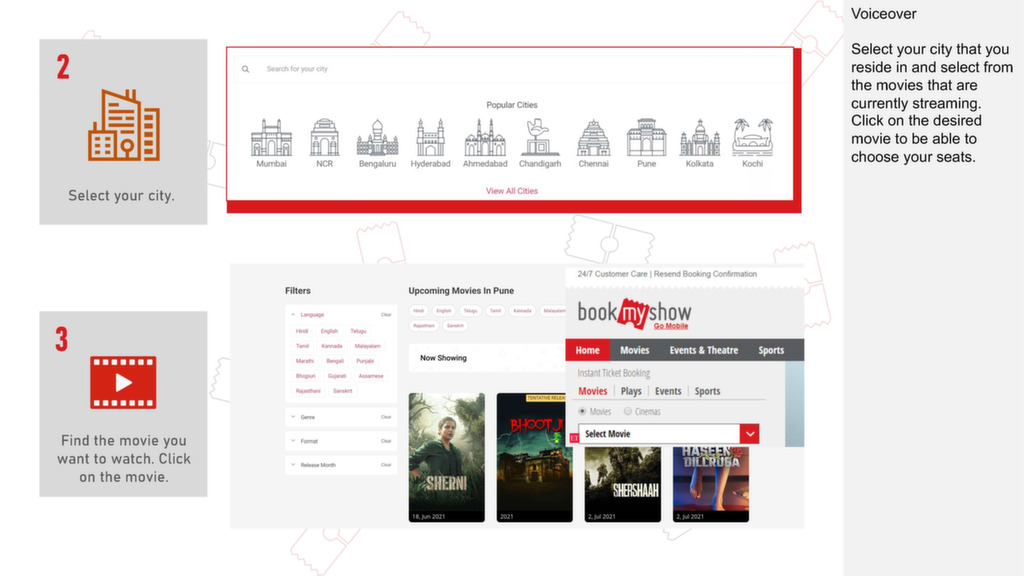Open the Sherni movie poster
Viewport: 1024px width, 576px height.
point(446,457)
